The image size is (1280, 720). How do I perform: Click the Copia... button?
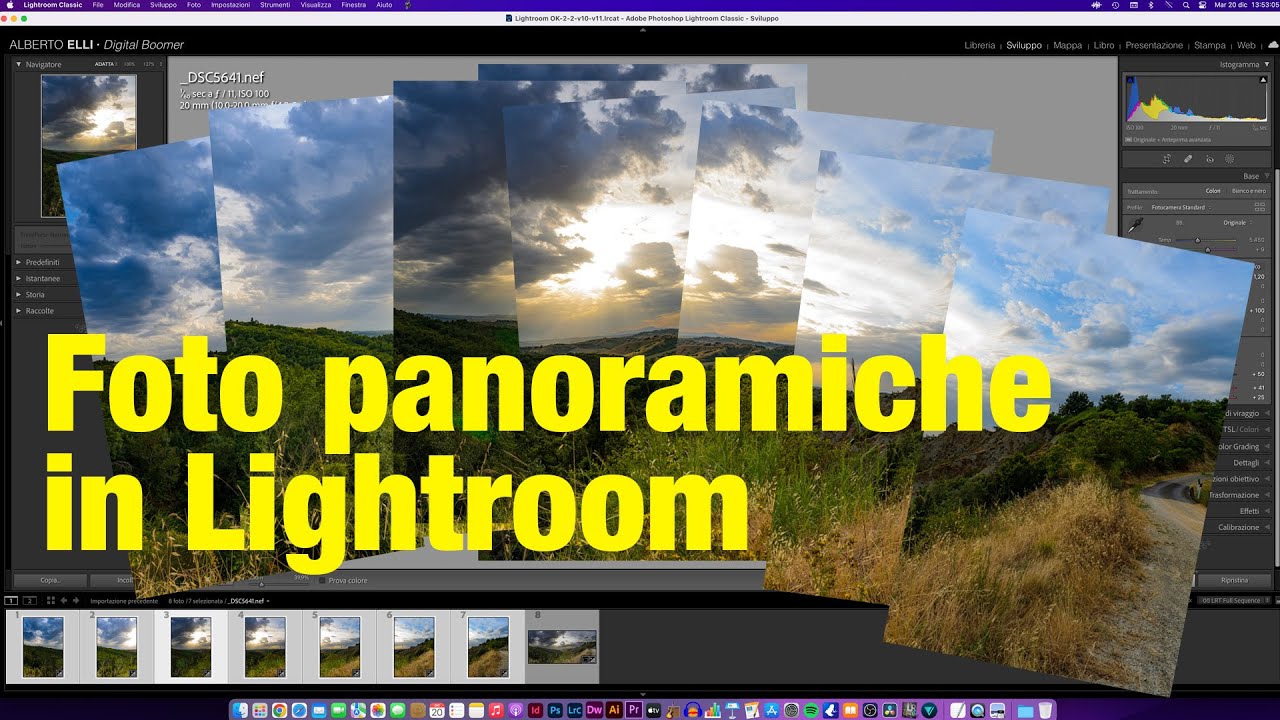[50, 580]
